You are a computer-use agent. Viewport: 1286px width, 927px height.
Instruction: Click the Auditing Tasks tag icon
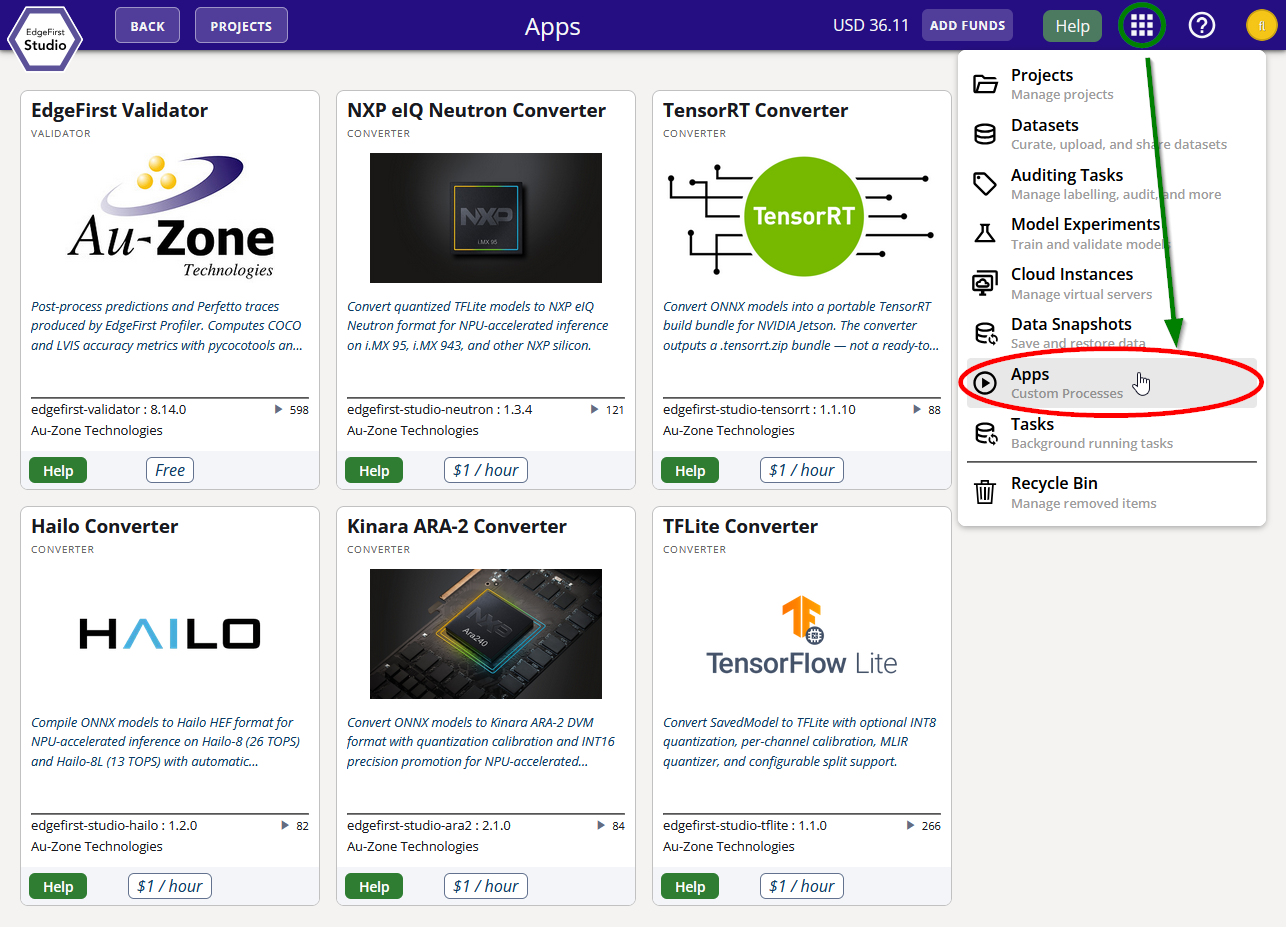pos(985,184)
